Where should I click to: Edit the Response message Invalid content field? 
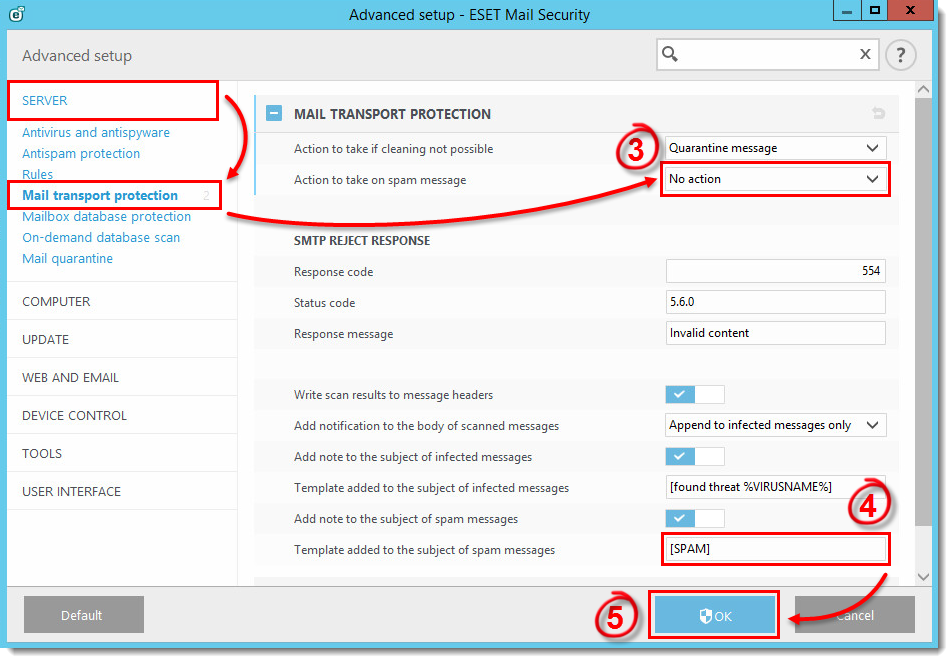coord(775,332)
